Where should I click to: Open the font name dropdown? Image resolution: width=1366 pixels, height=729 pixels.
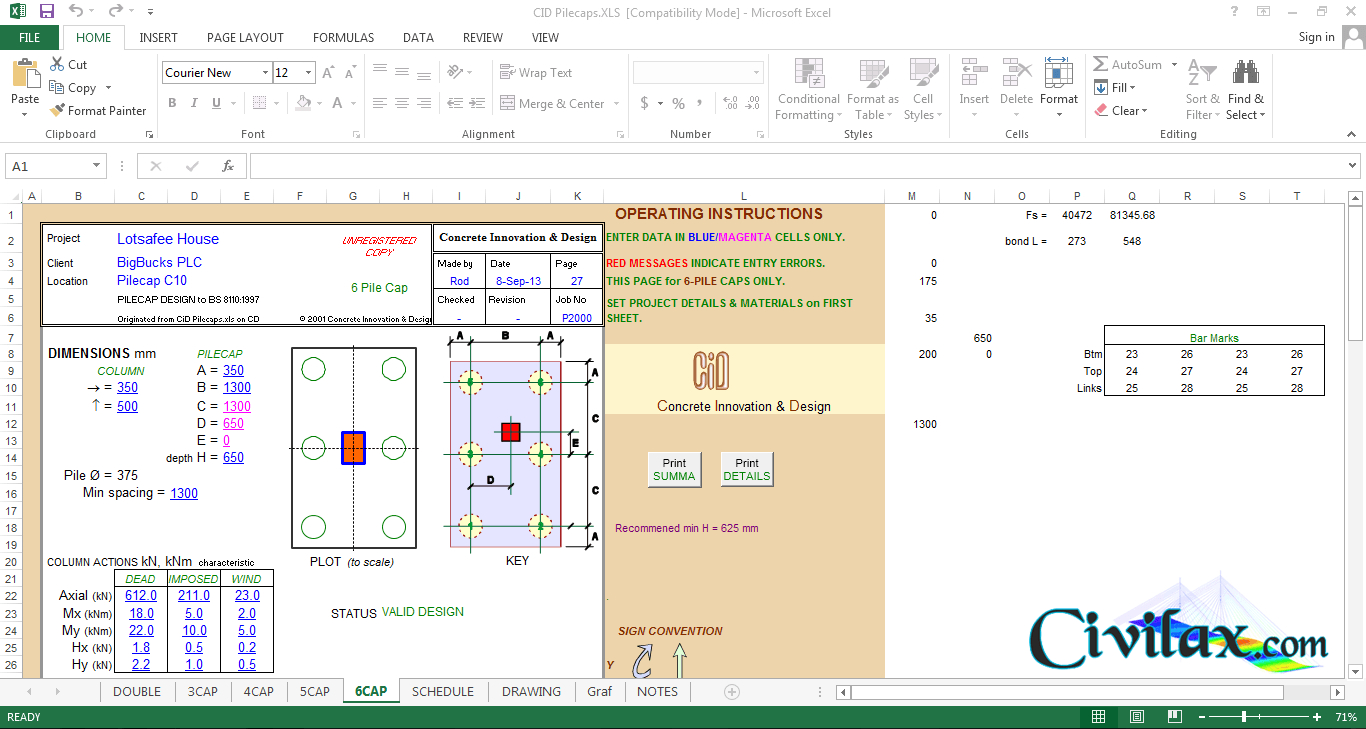click(x=265, y=73)
